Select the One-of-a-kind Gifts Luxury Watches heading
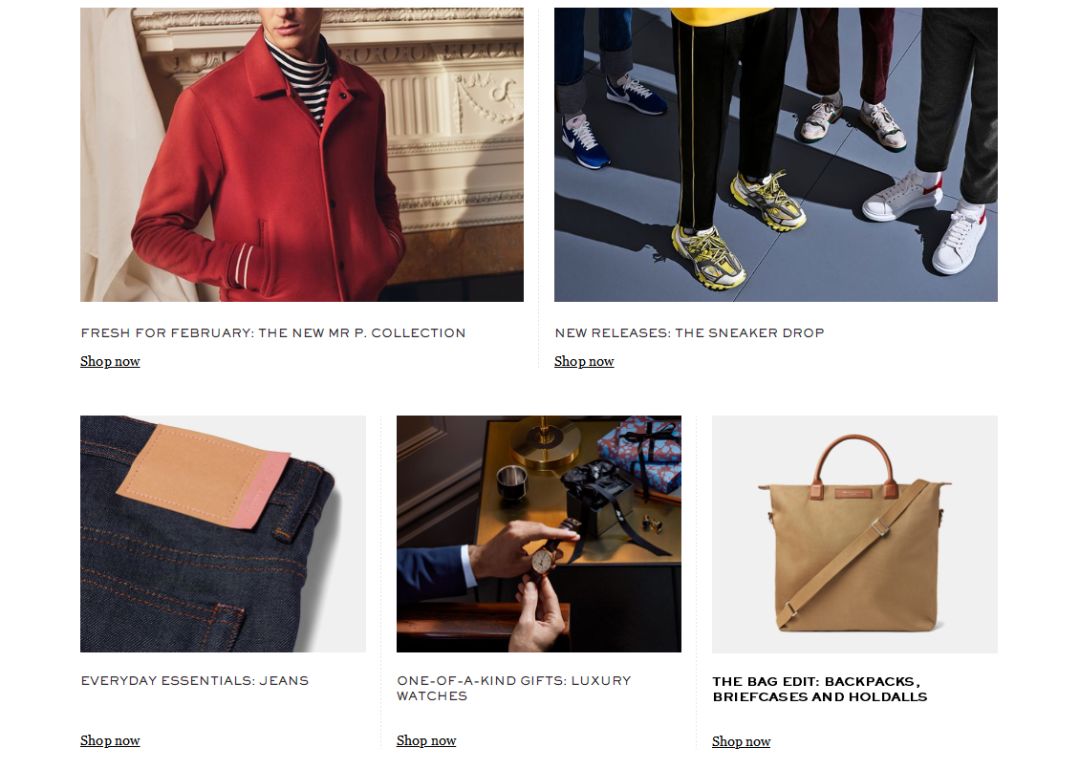Image resolution: width=1080 pixels, height=769 pixels. pyautogui.click(x=514, y=688)
